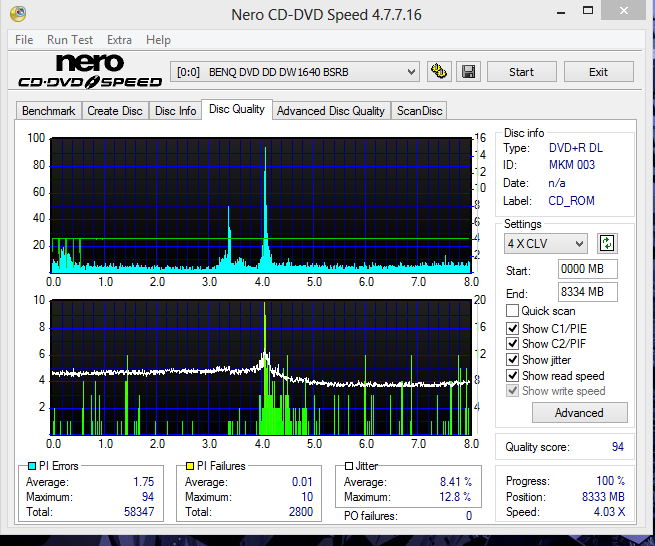
Task: Open the Run Test menu
Action: pyautogui.click(x=70, y=40)
